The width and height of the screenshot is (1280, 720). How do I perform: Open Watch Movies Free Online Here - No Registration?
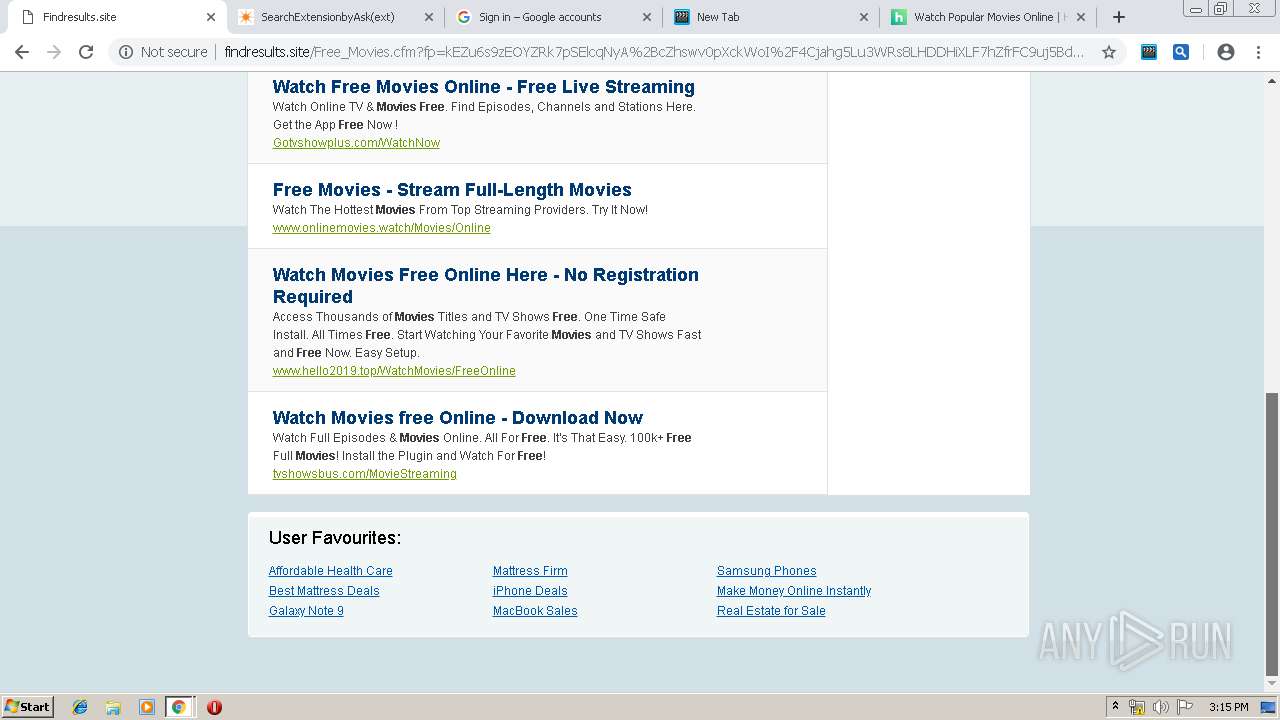[x=485, y=286]
